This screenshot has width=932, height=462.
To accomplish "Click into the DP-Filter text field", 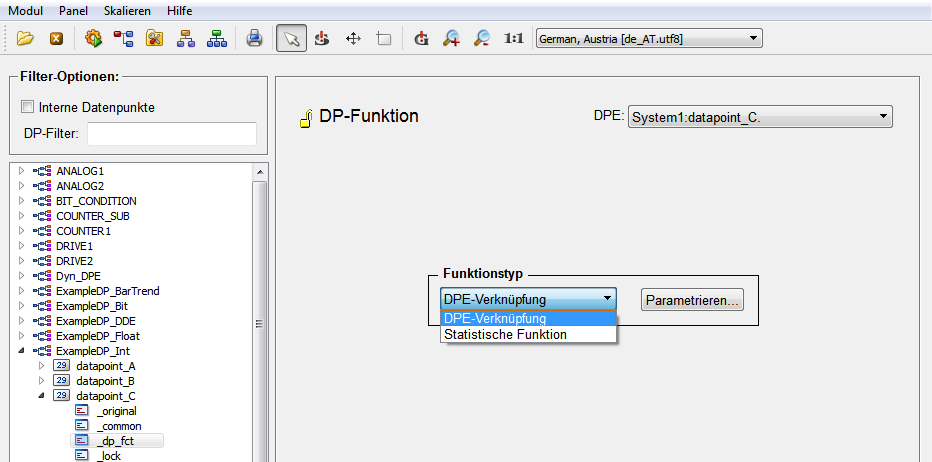I will click(172, 133).
